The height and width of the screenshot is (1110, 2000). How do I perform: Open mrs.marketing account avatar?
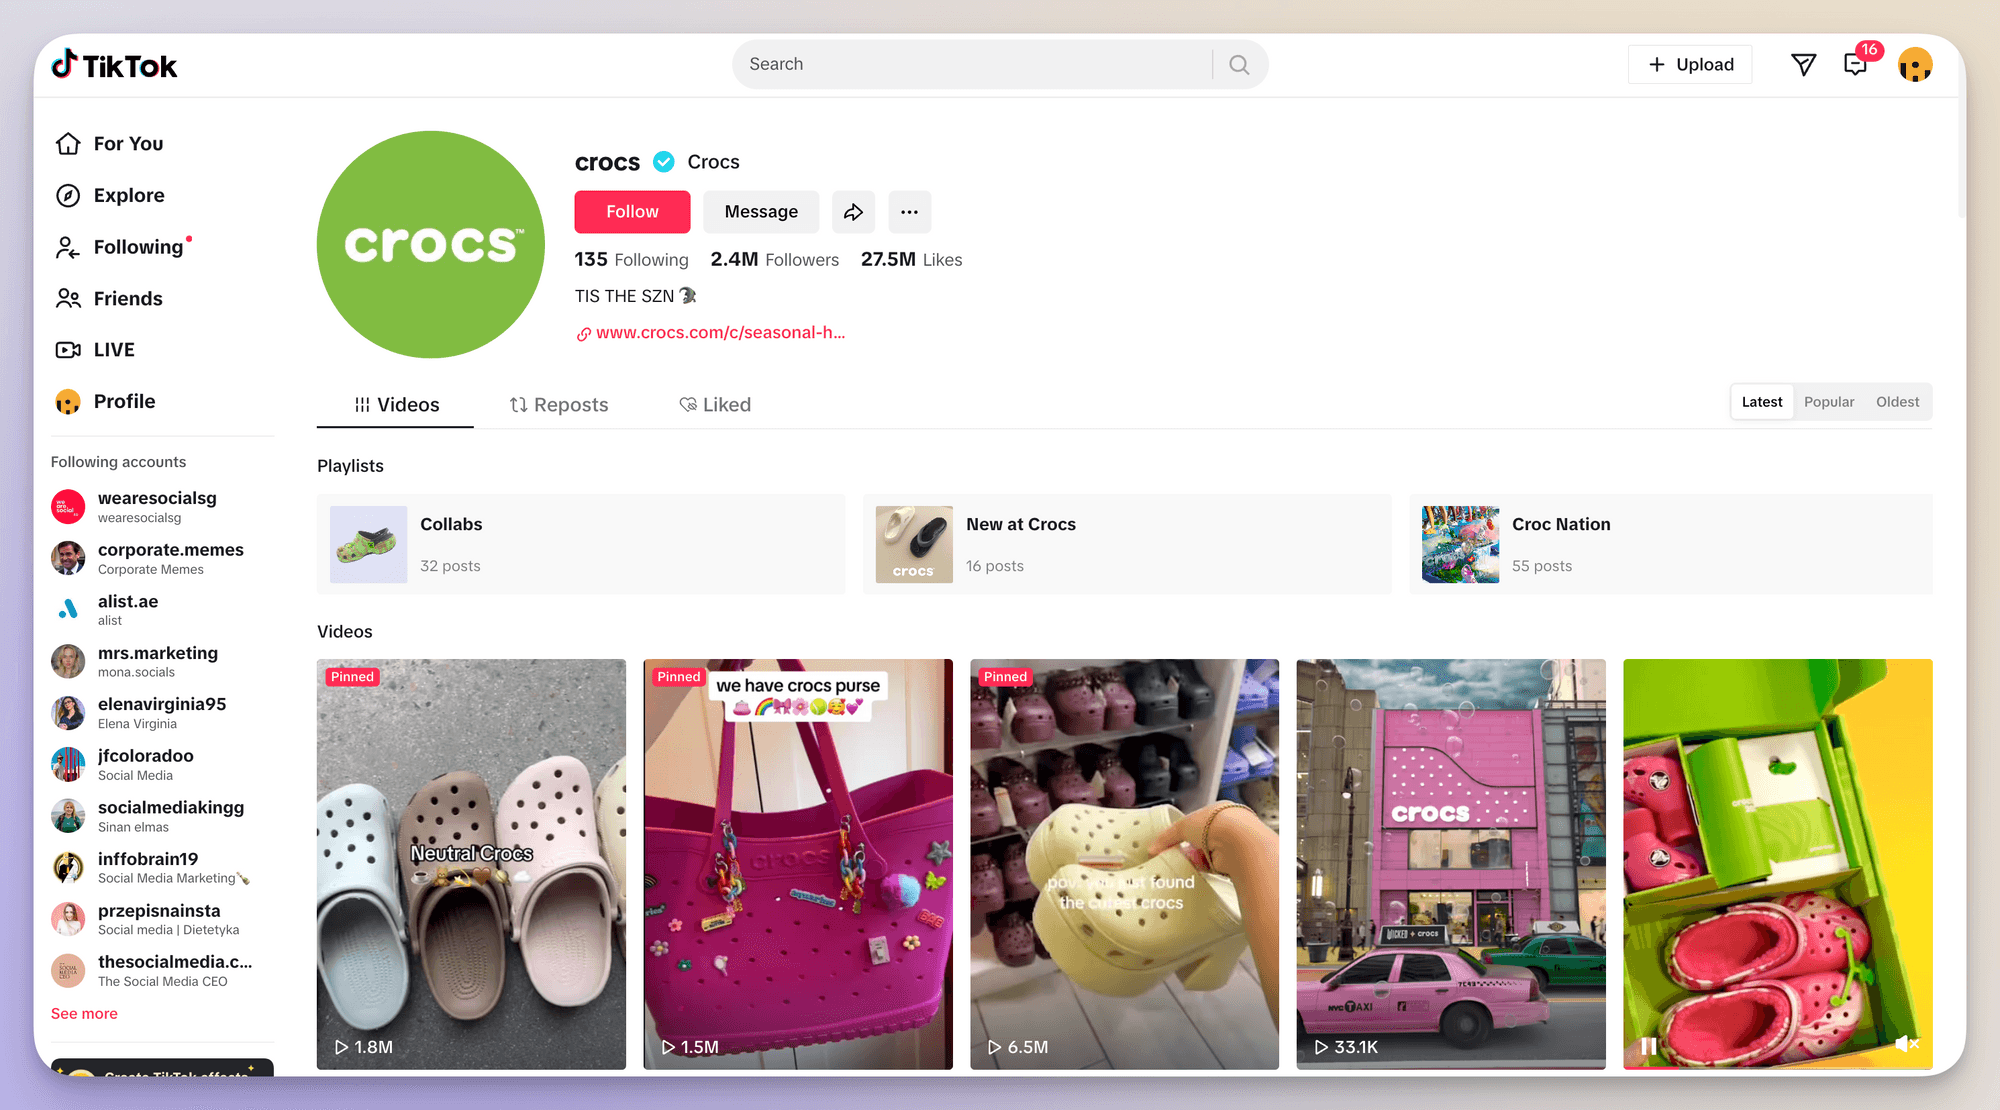(68, 661)
